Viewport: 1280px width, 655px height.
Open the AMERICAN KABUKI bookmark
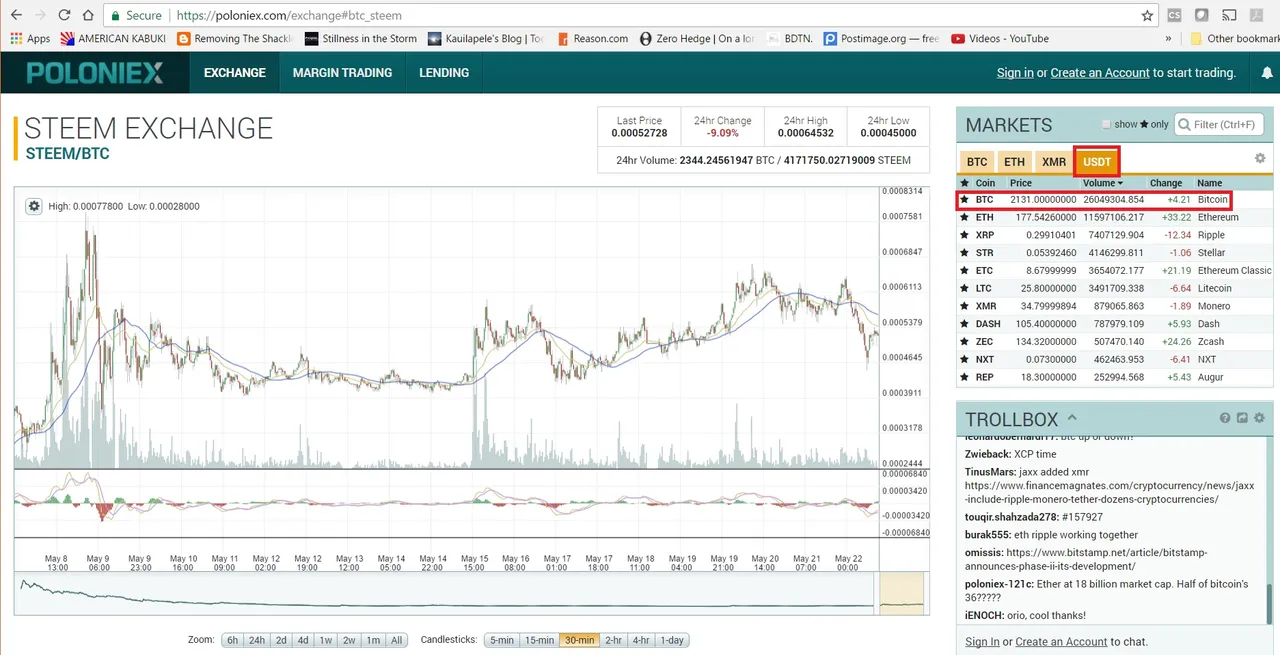tap(113, 39)
